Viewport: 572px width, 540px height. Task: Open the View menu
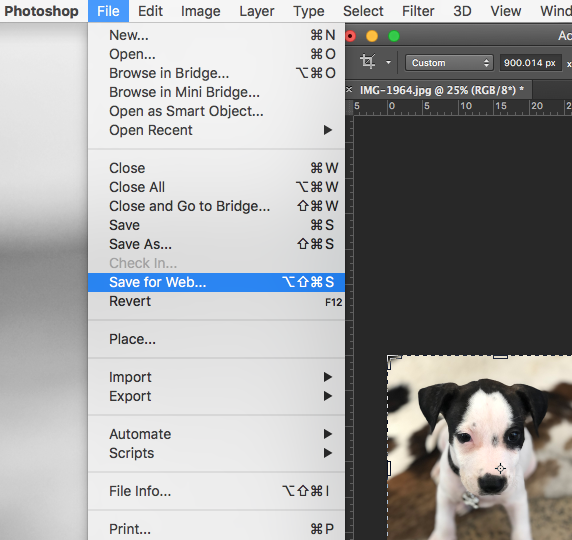[x=506, y=11]
